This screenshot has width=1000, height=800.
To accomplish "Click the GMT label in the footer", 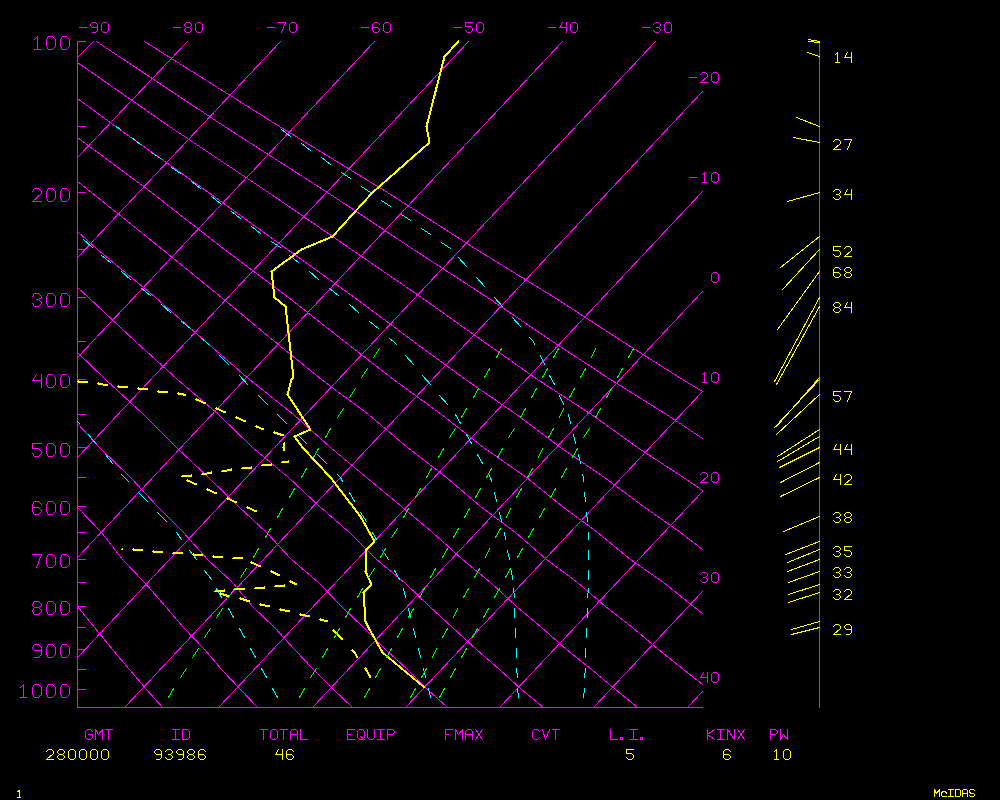I will tap(98, 735).
